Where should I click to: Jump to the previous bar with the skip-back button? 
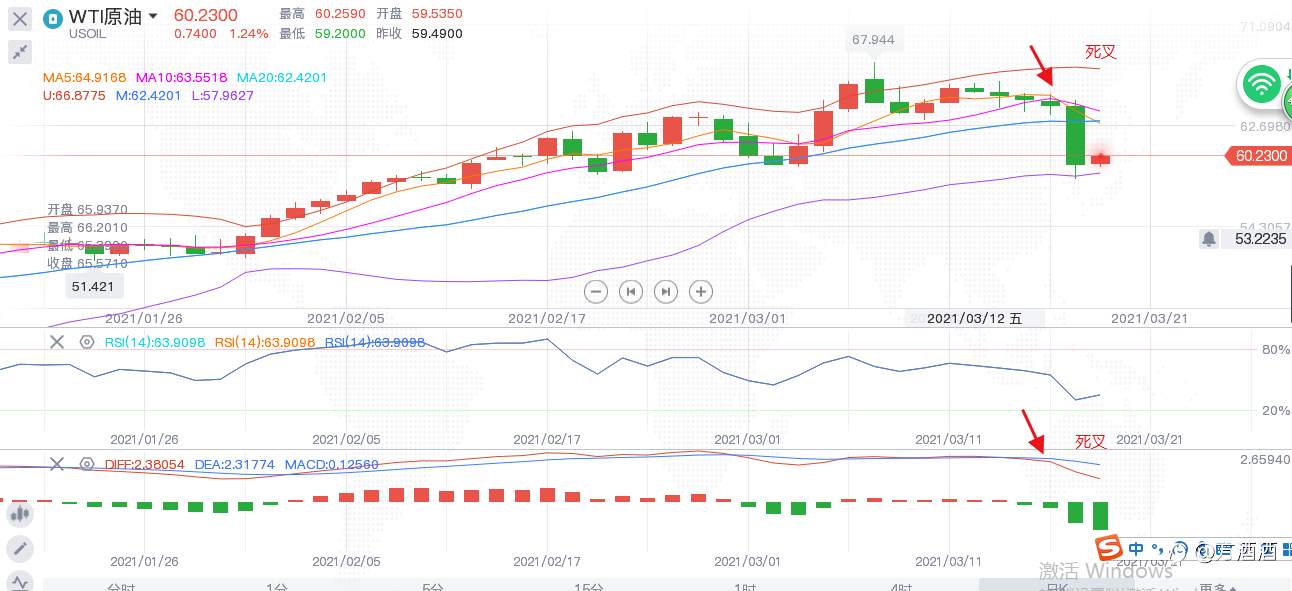coord(631,292)
